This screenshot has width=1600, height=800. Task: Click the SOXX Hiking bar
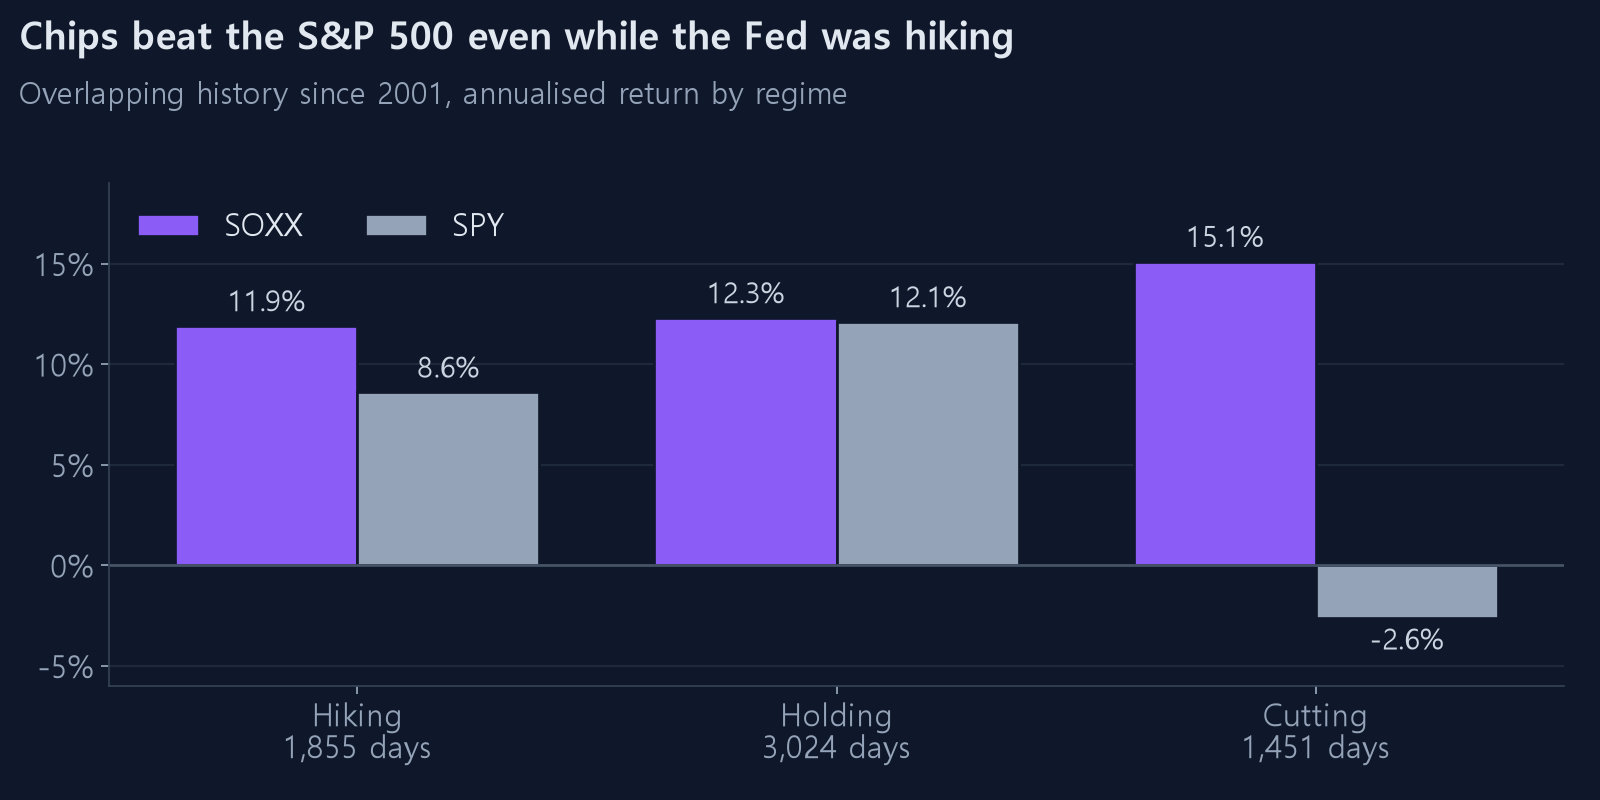267,446
